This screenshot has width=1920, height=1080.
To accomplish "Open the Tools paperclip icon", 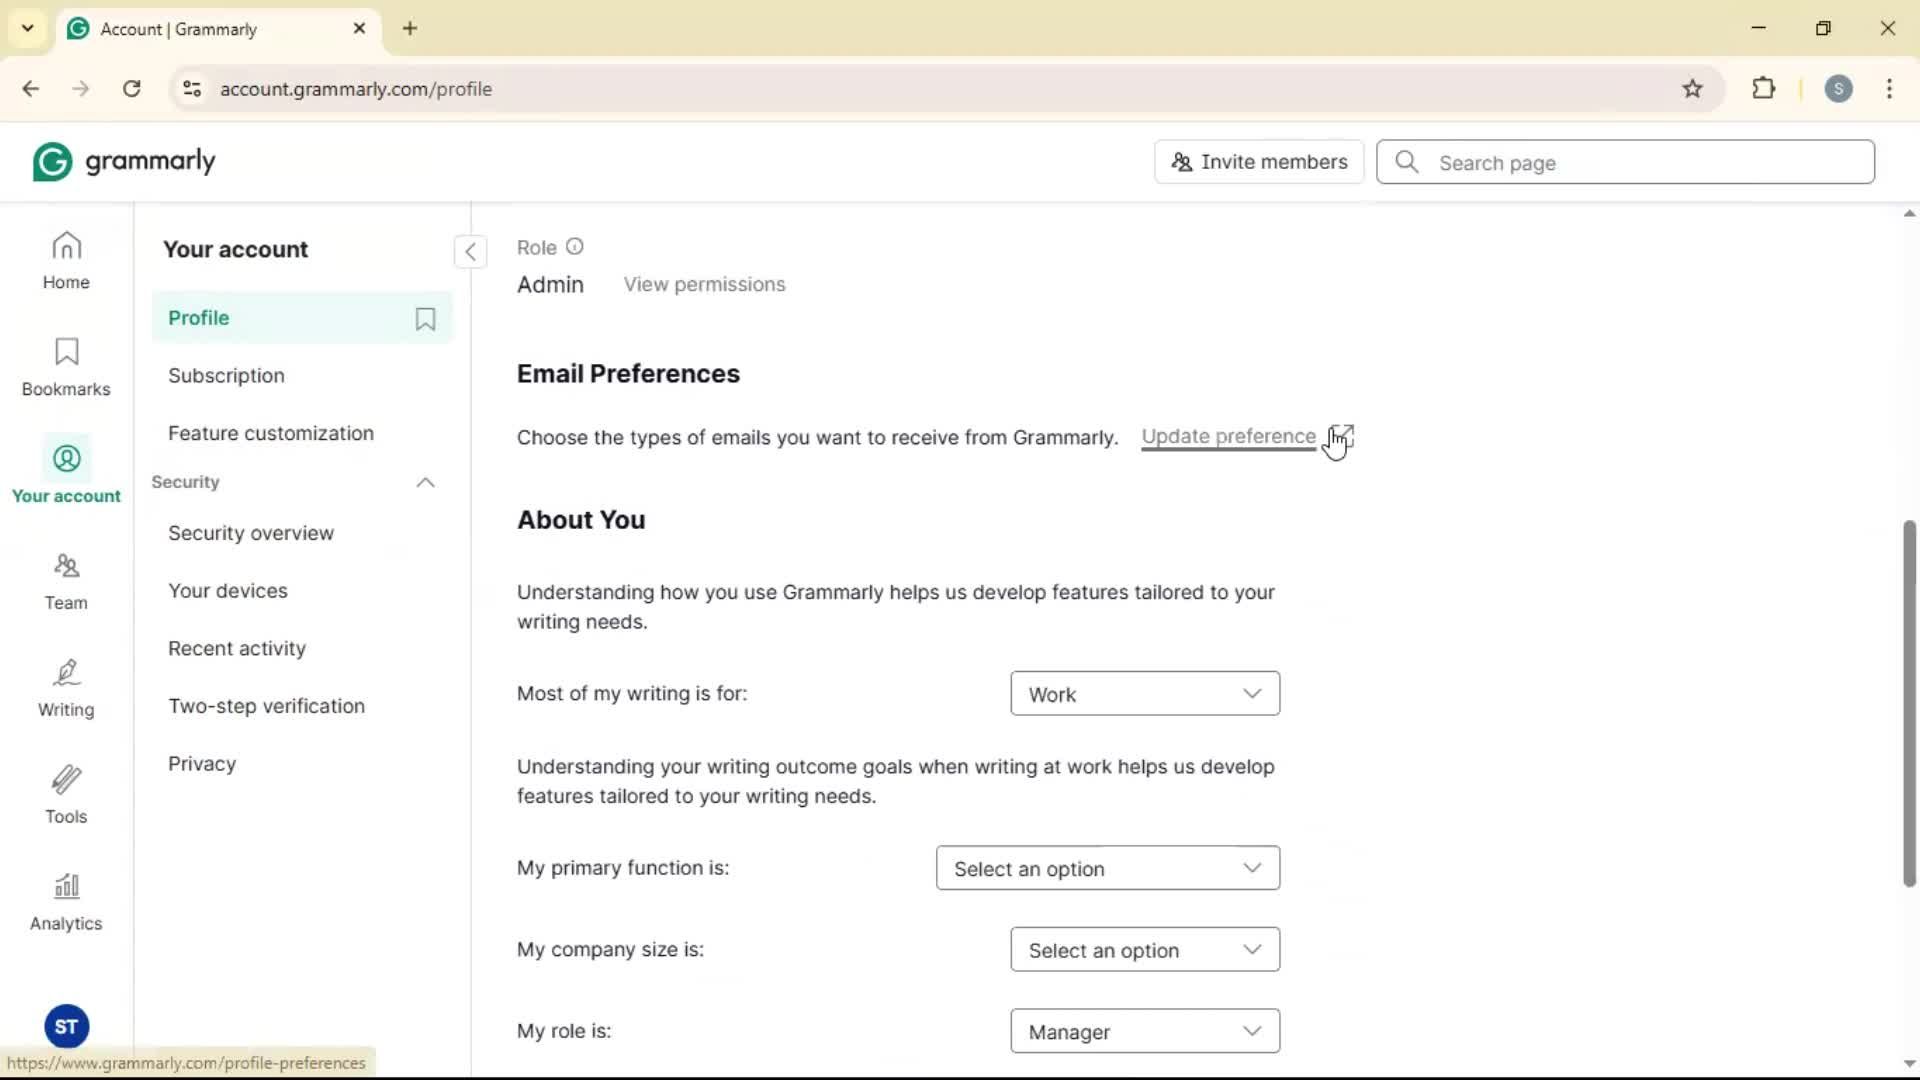I will 66,795.
